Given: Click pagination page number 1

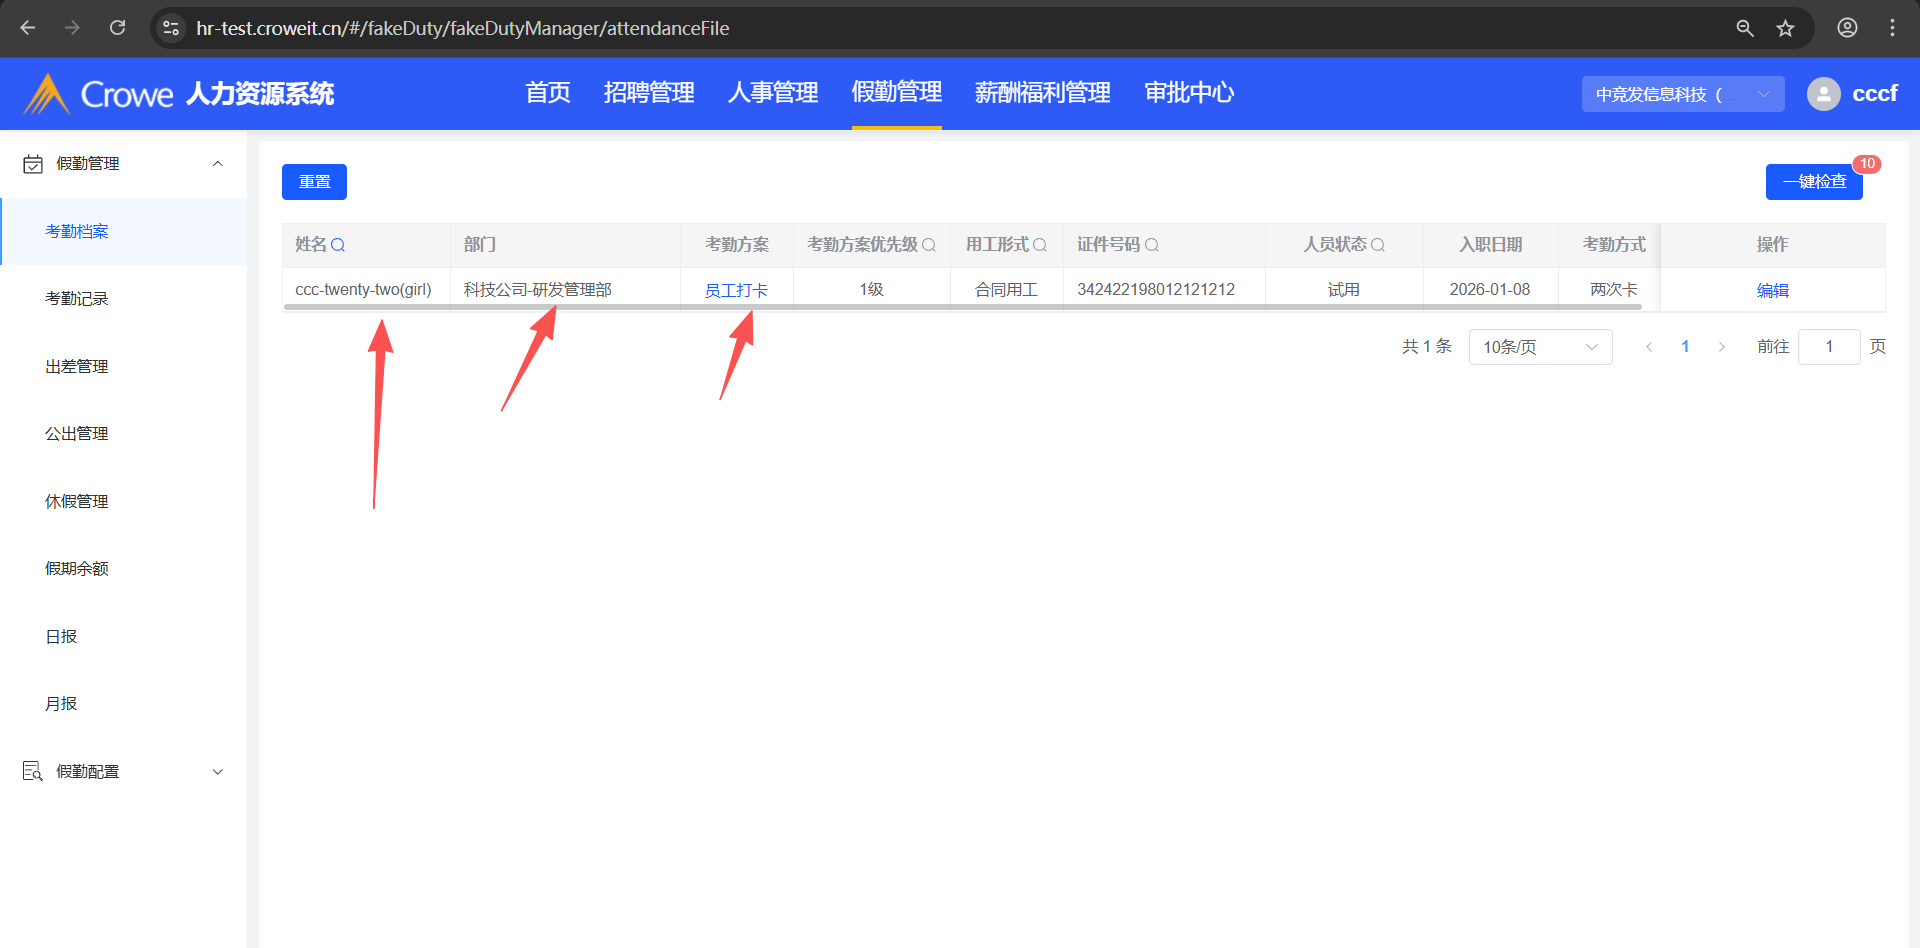Looking at the screenshot, I should [1685, 347].
